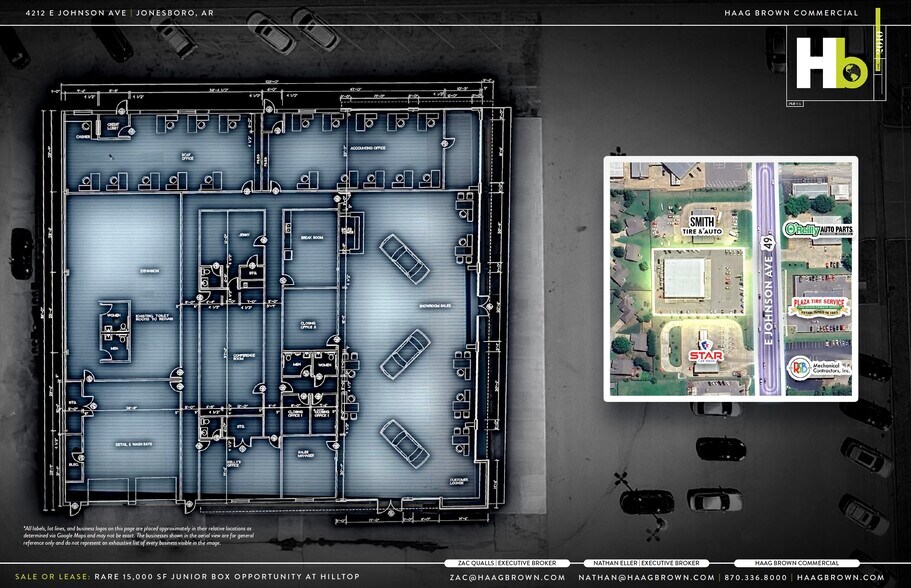Click the 870.336.8000 phone number
This screenshot has height=588, width=911.
pyautogui.click(x=754, y=577)
